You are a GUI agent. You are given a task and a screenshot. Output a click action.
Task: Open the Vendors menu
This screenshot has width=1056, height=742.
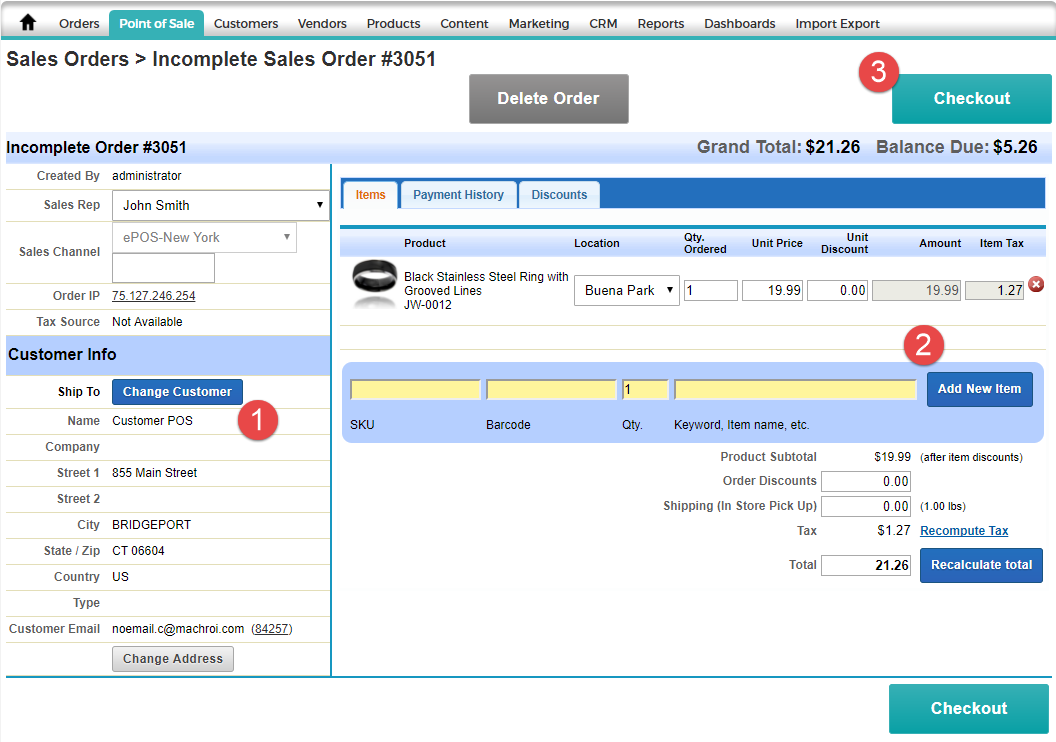click(322, 24)
